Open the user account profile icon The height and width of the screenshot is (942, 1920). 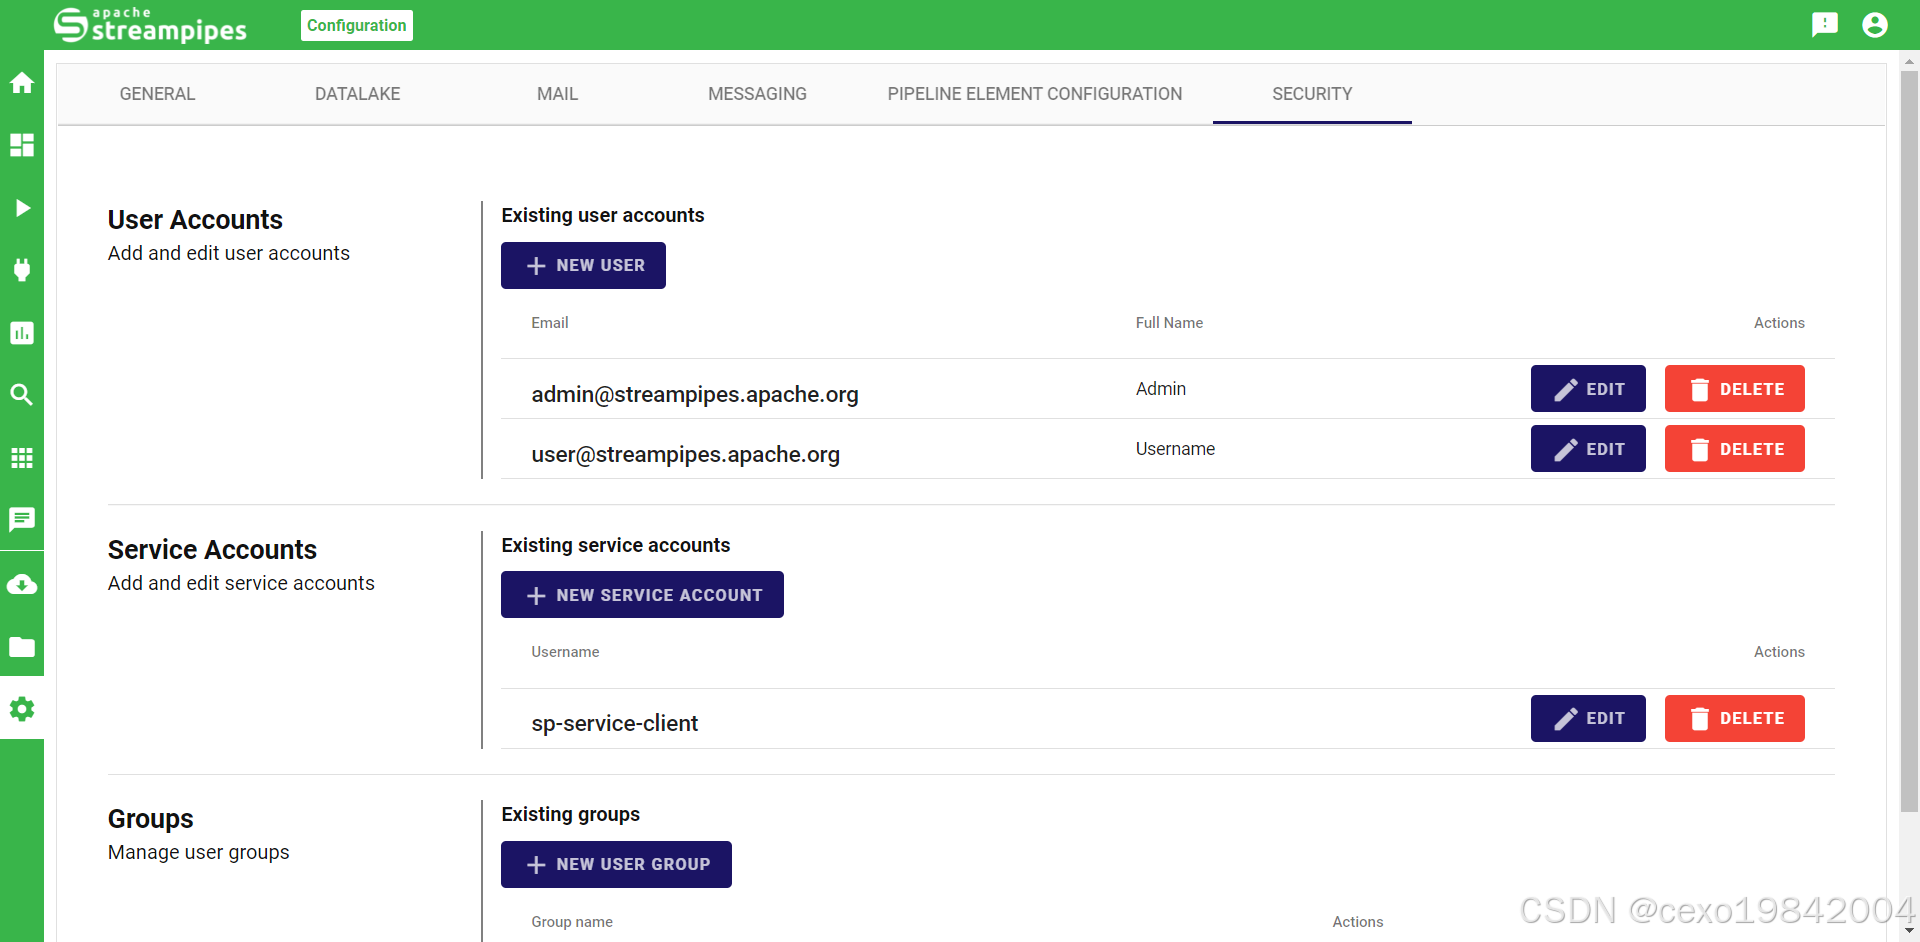point(1876,24)
